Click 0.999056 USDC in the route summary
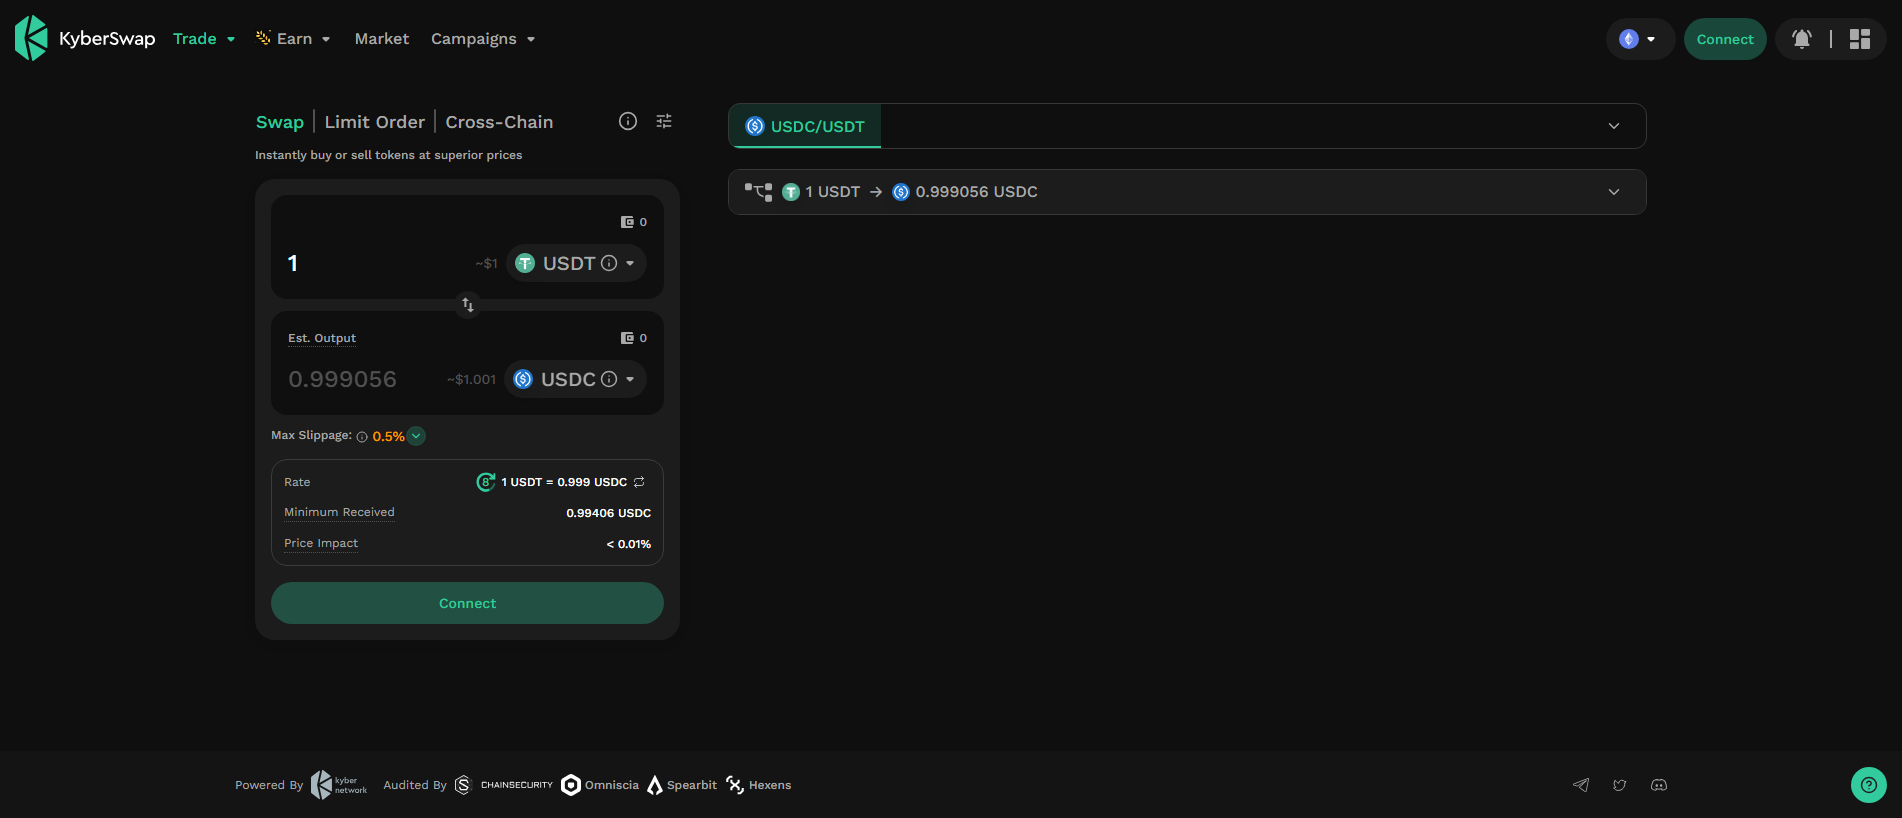 976,192
